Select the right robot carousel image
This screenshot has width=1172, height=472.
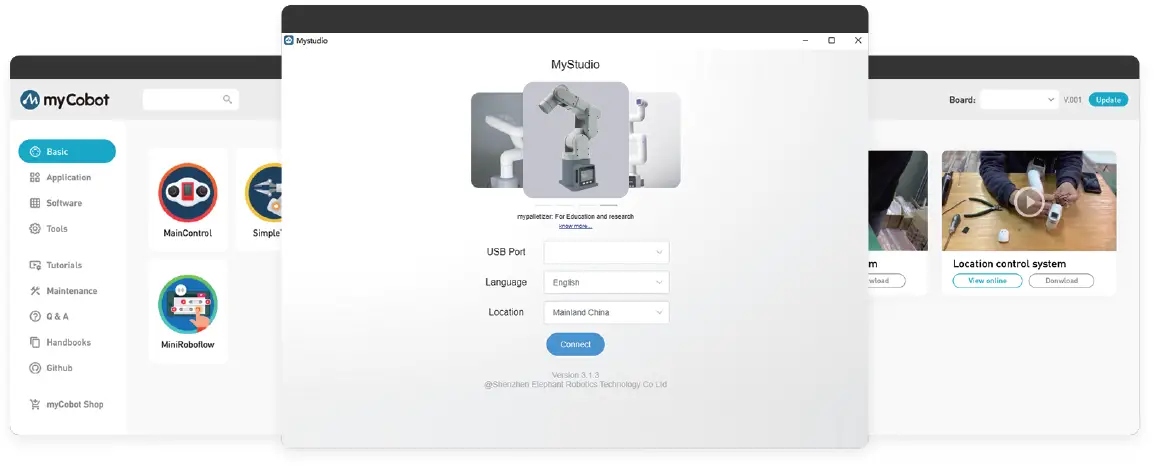(655, 140)
